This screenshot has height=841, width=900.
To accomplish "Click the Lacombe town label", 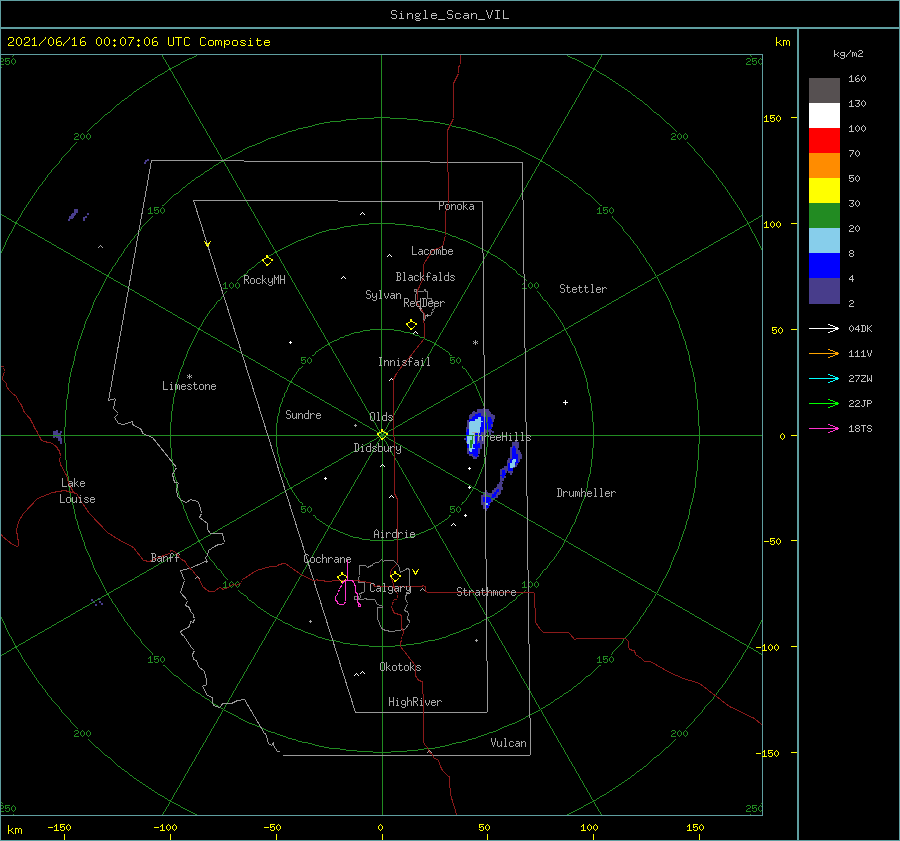I will click(x=432, y=251).
